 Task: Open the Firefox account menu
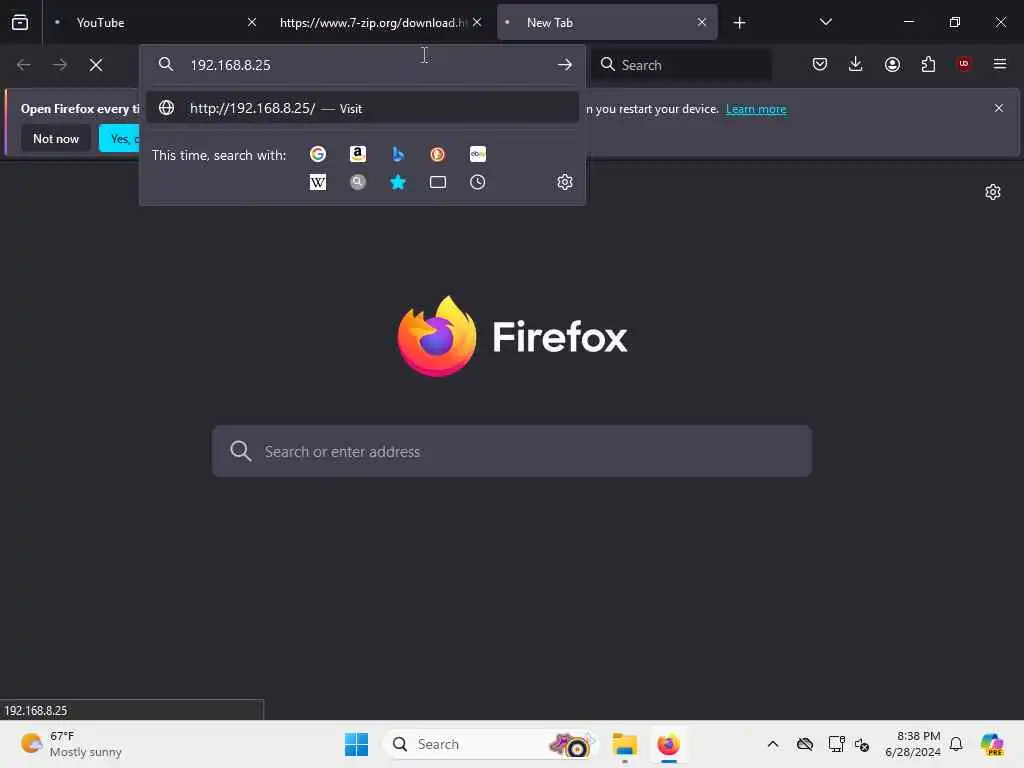click(x=892, y=65)
